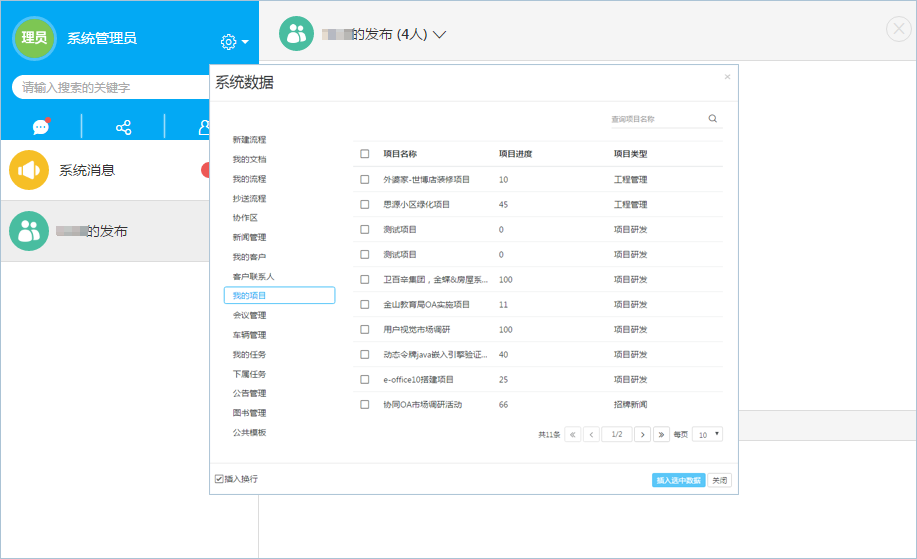
Task: Select 客户联系人 in the left menu
Action: point(253,277)
